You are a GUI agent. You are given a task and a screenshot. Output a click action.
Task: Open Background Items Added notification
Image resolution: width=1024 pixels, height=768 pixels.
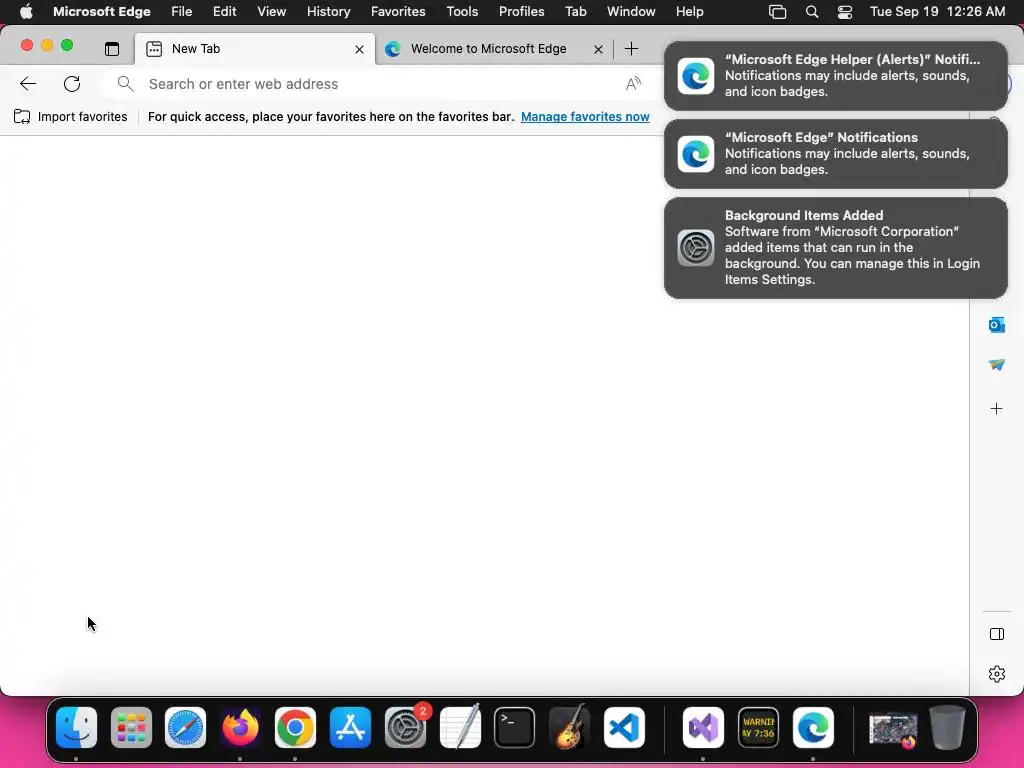tap(836, 248)
